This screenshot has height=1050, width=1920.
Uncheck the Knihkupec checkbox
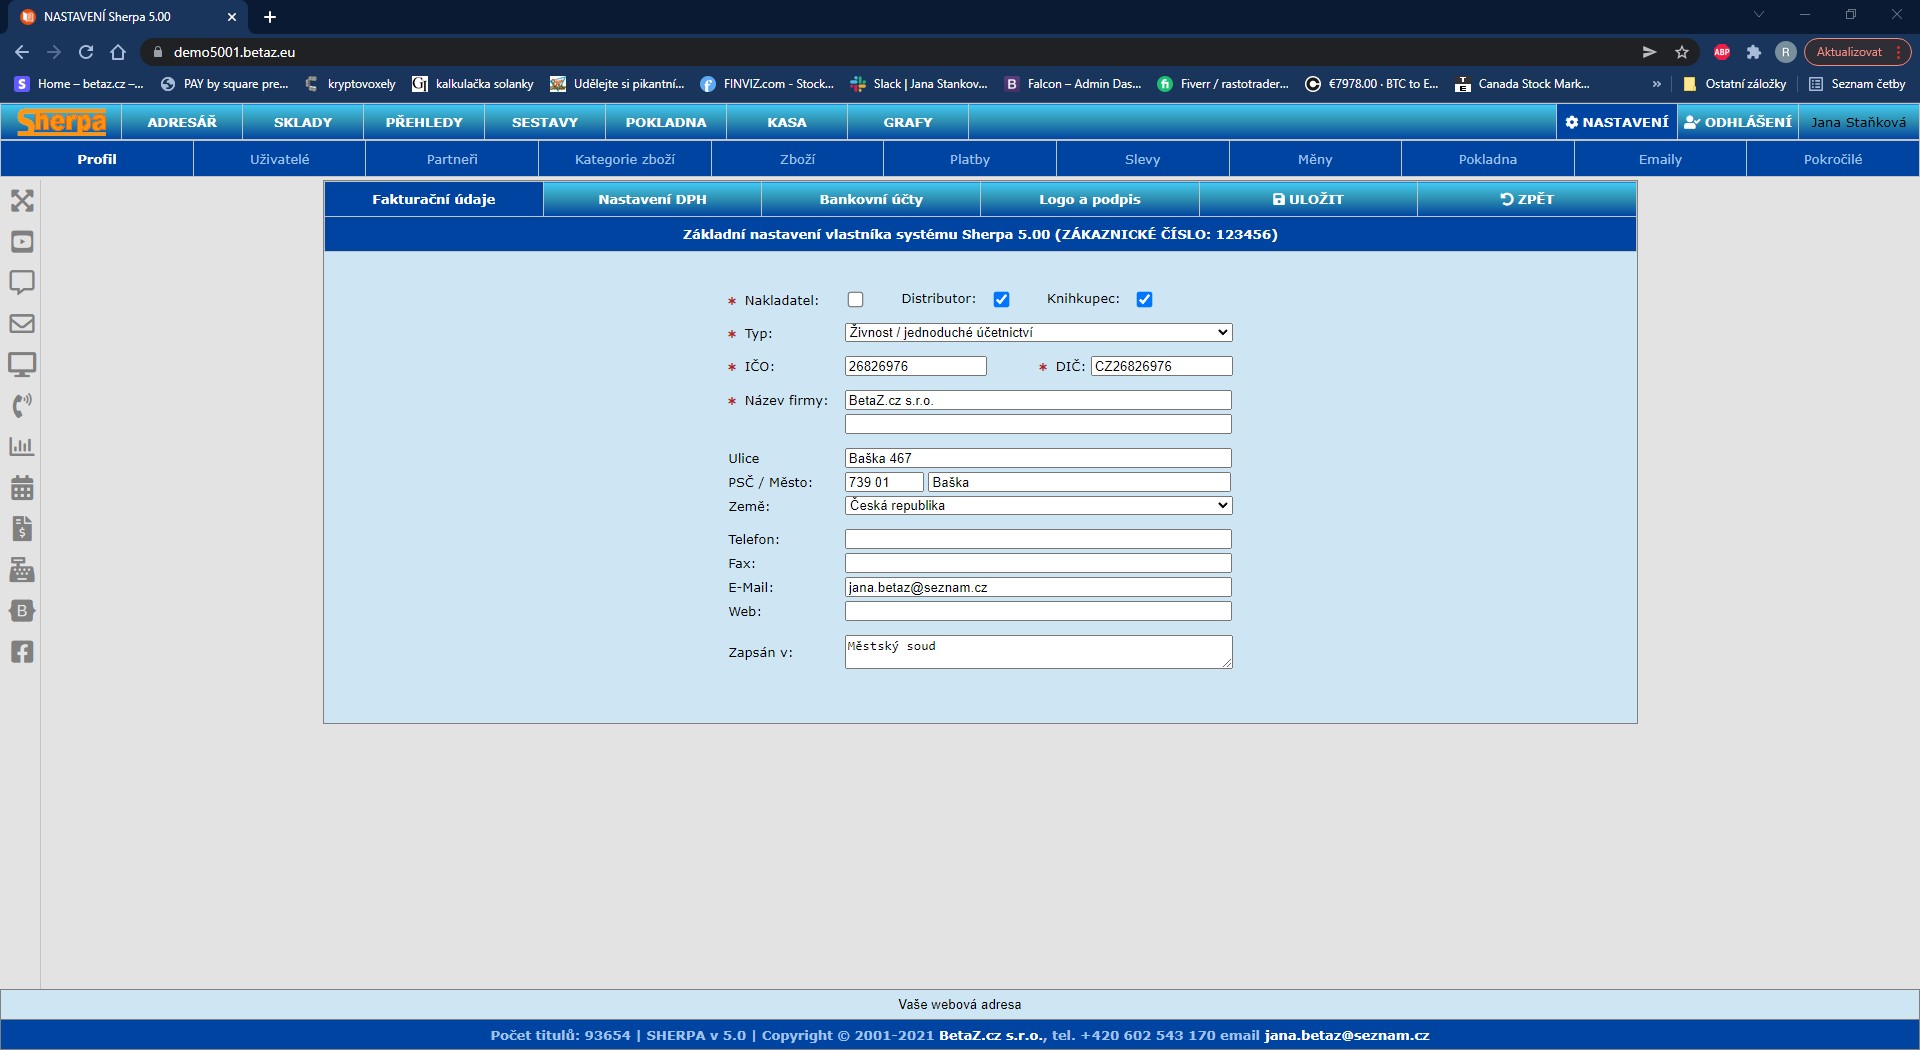click(x=1144, y=299)
